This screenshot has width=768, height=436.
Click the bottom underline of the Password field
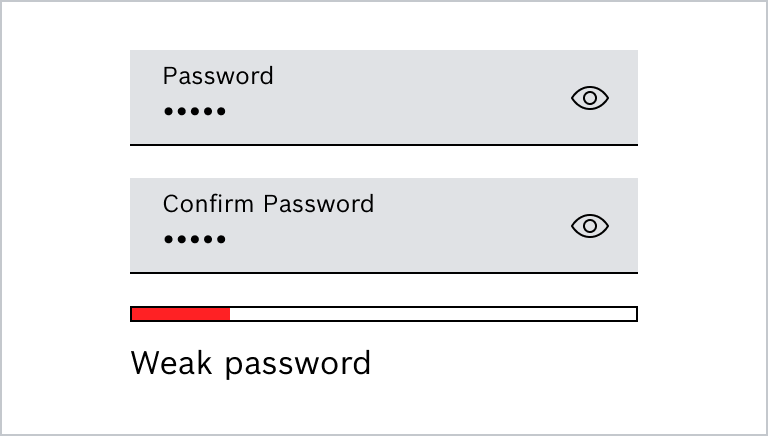(383, 145)
